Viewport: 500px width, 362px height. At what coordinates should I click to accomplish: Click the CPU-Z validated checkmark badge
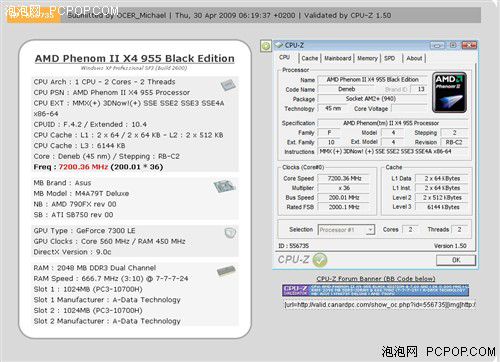click(320, 260)
